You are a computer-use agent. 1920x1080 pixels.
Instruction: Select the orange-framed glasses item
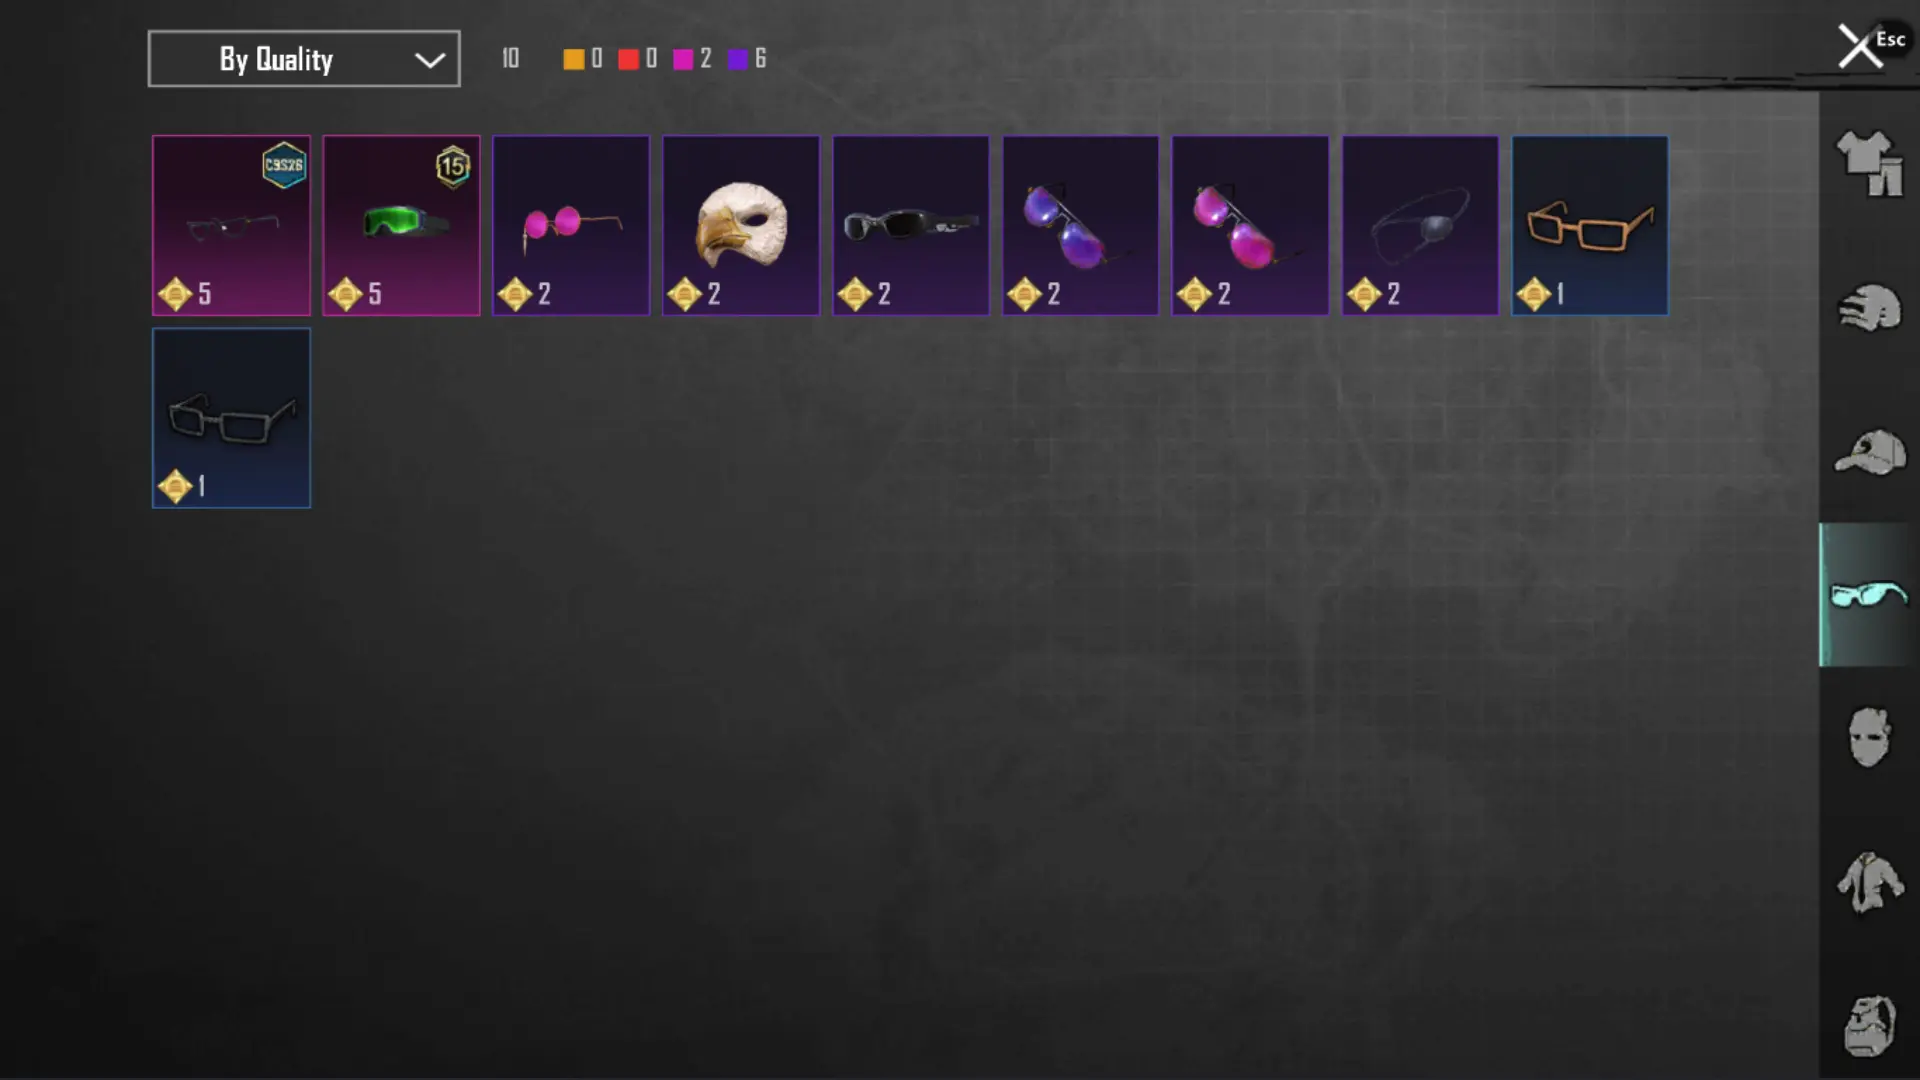coord(1590,225)
